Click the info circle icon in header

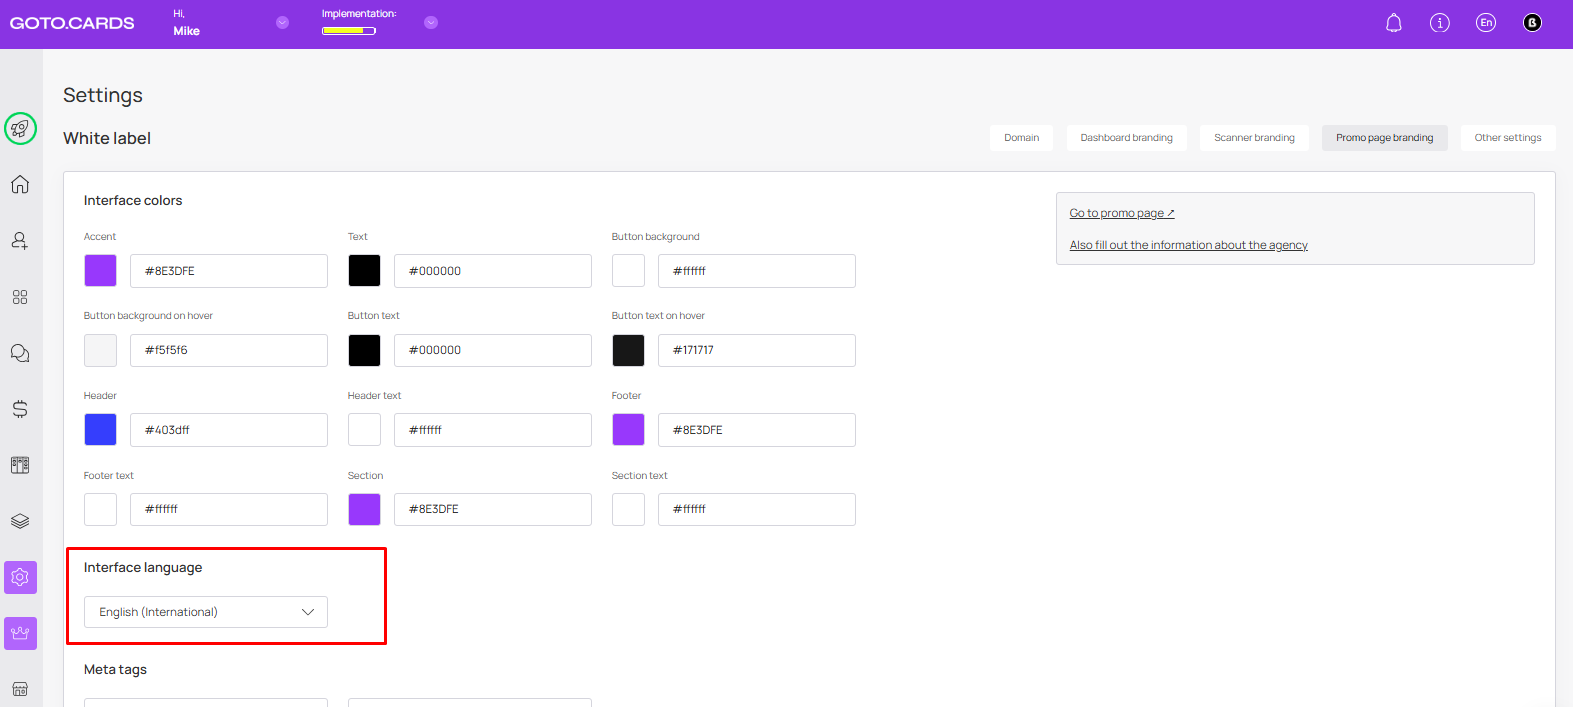click(1439, 23)
